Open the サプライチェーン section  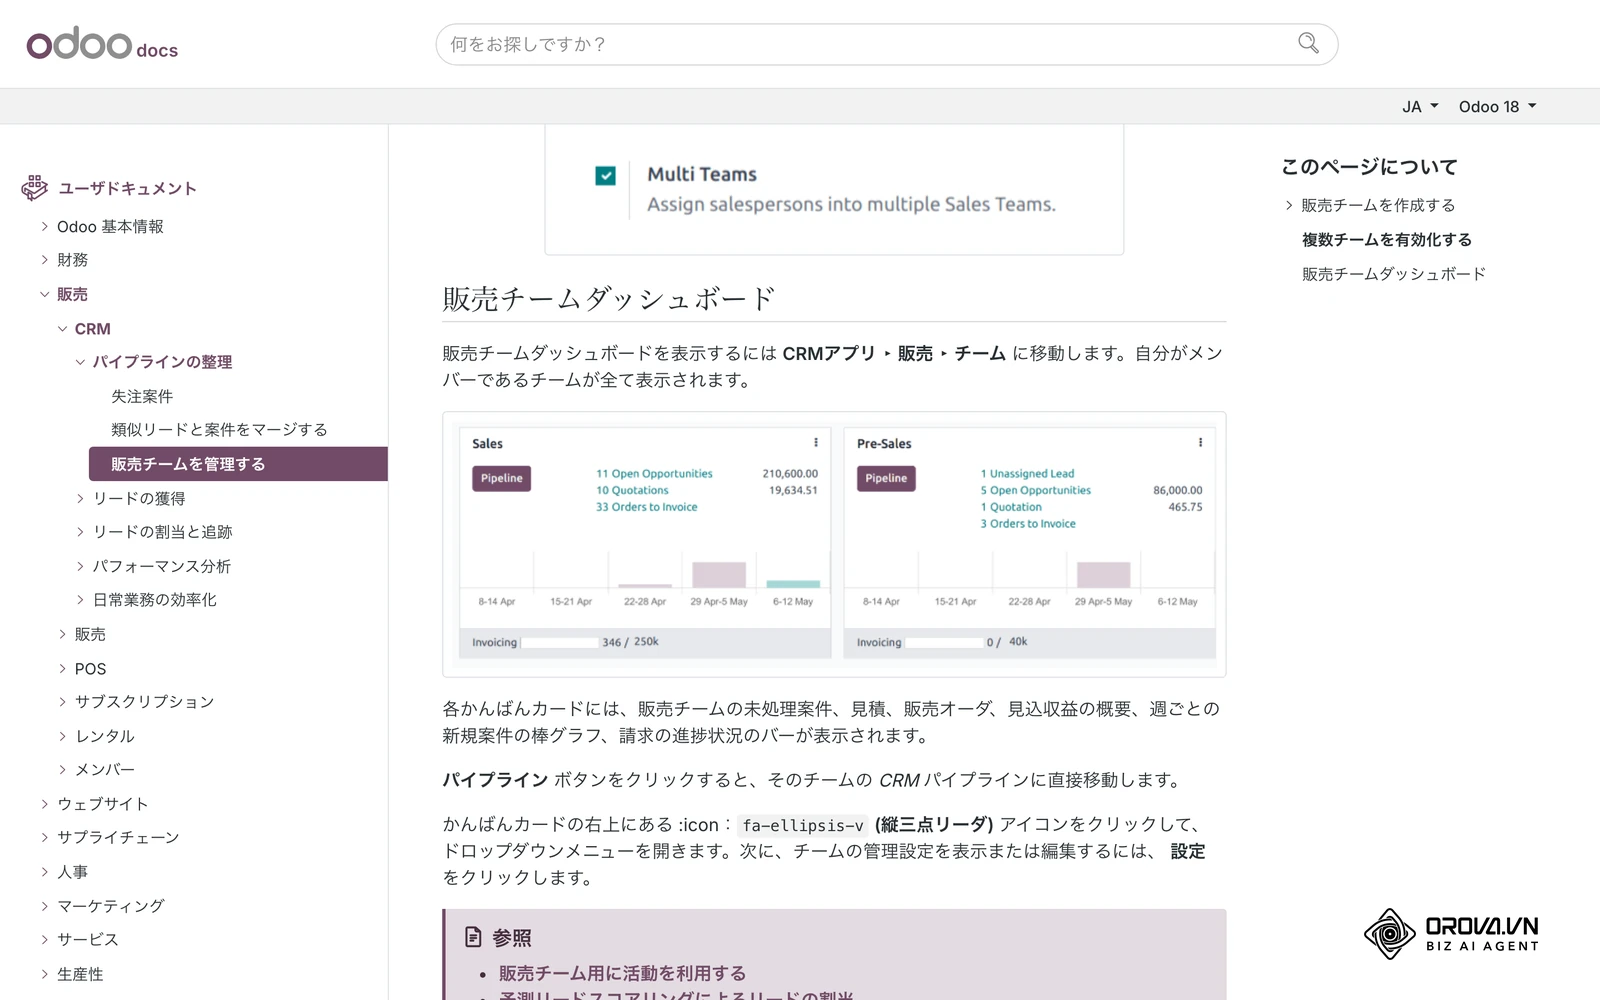(x=118, y=838)
